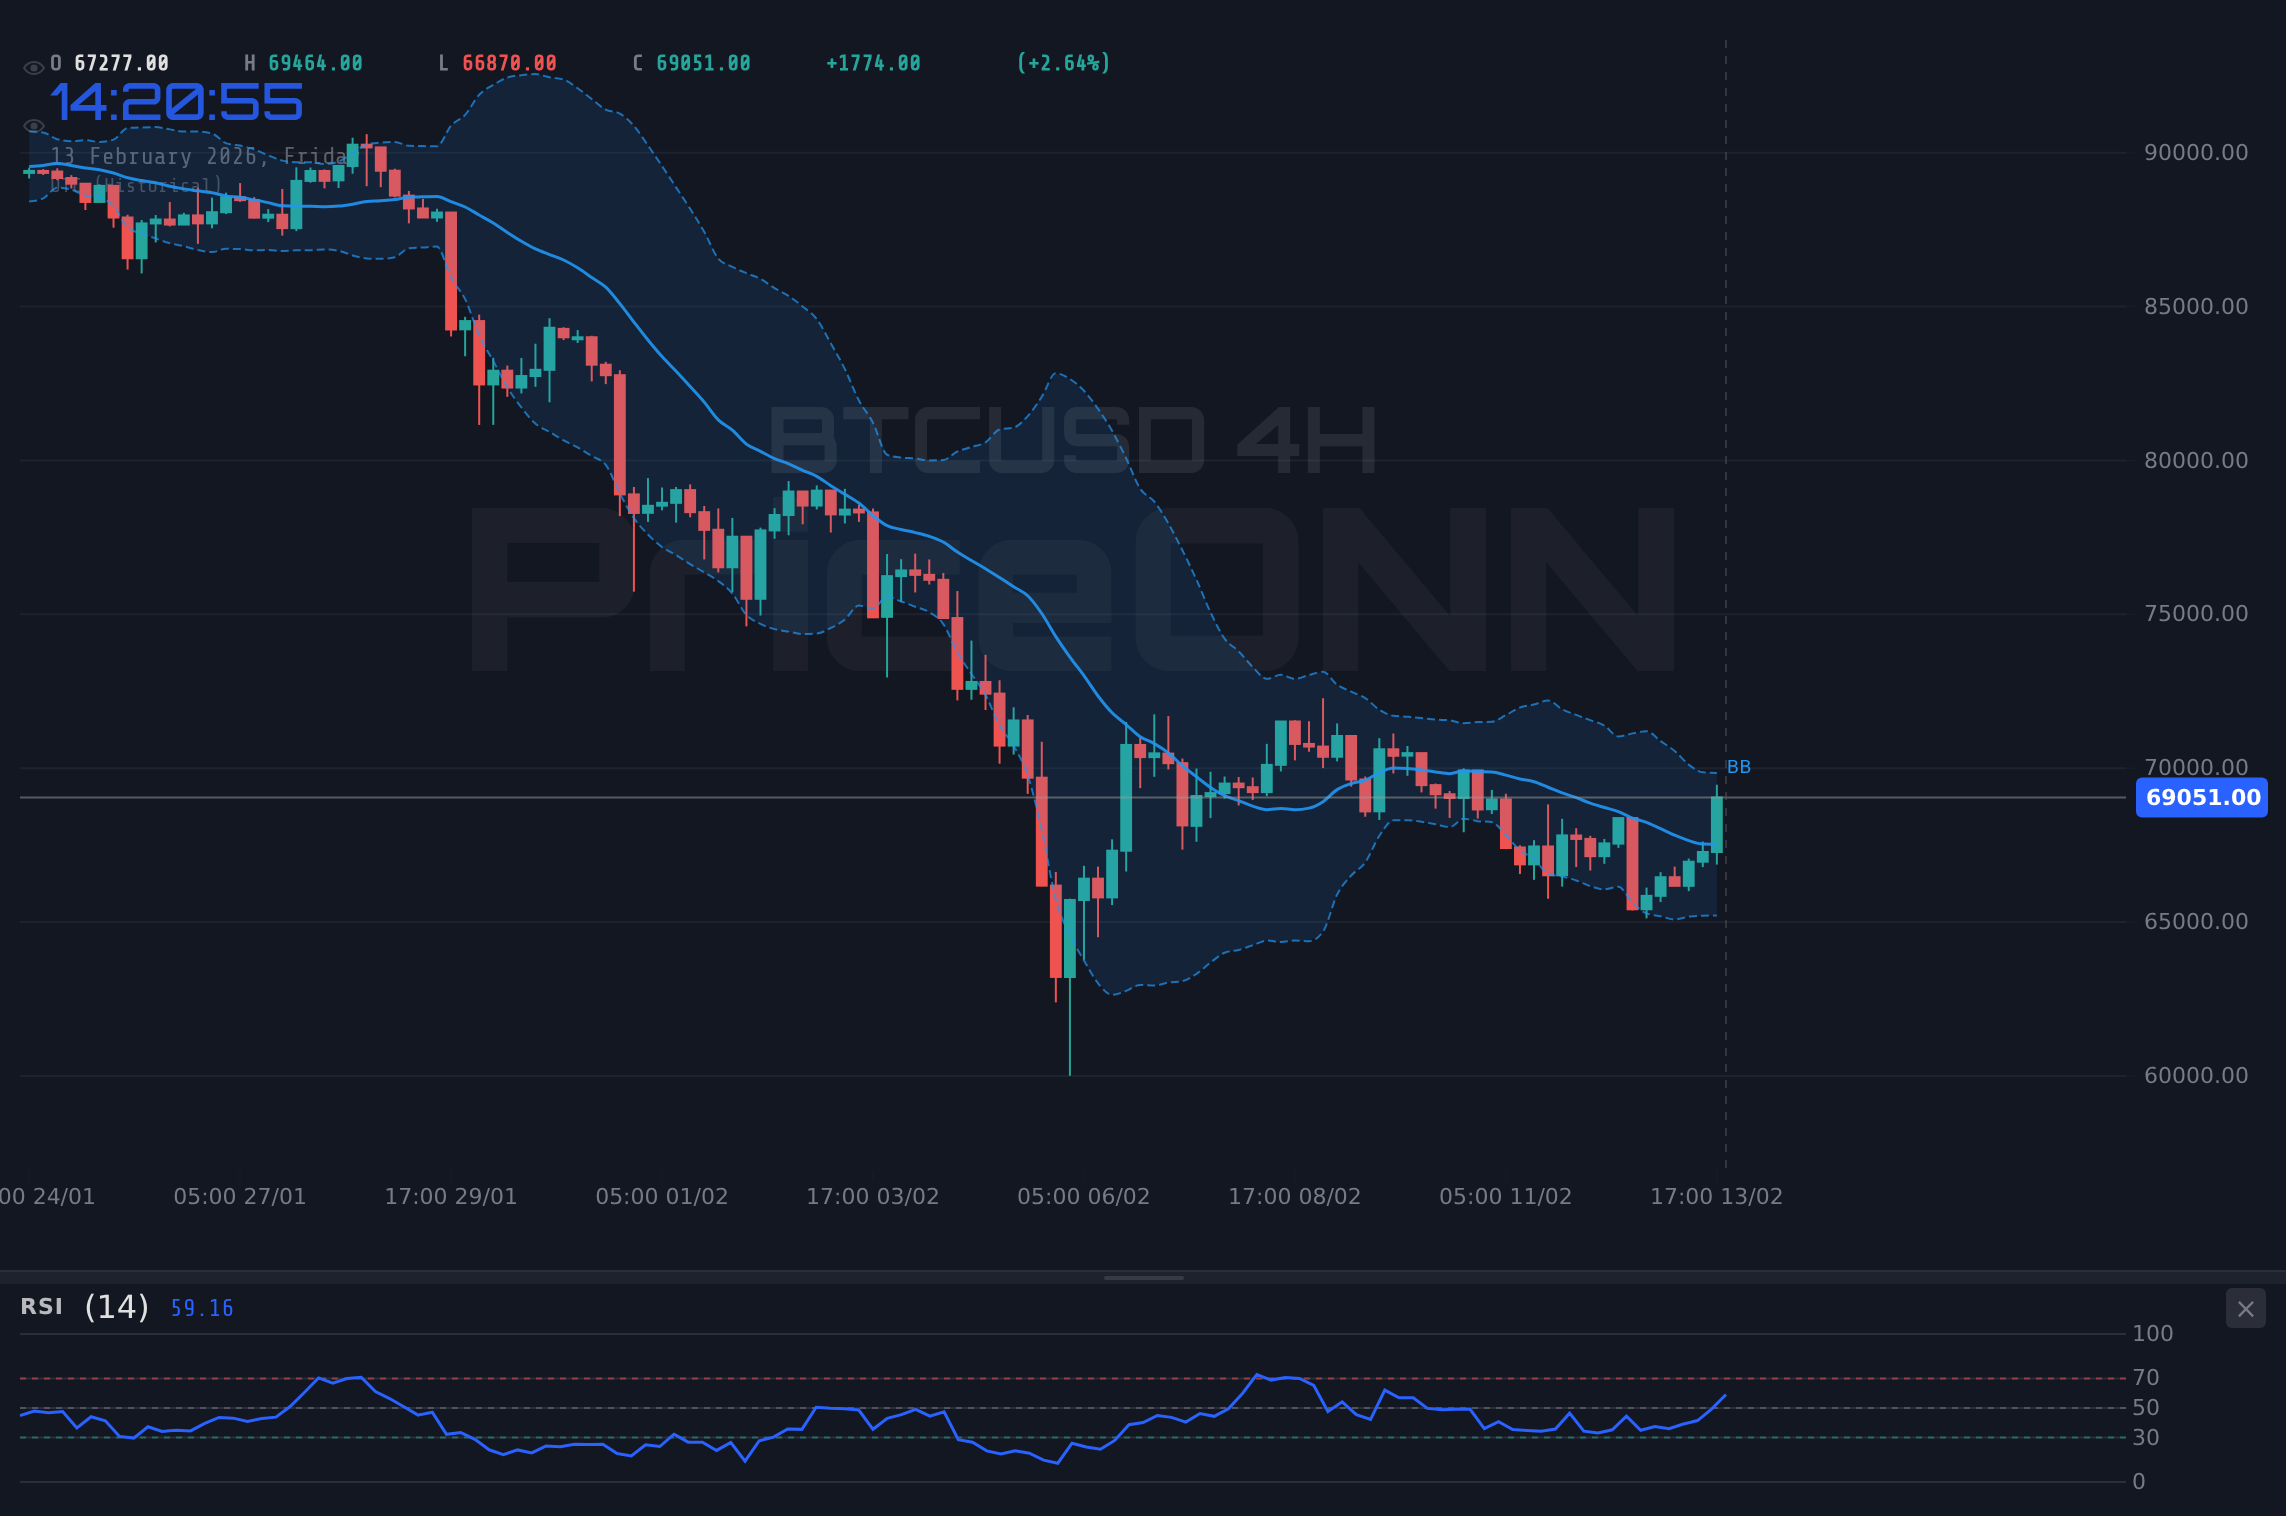Click the +1774.00 change value
Viewport: 2286px width, 1516px height.
tap(873, 63)
